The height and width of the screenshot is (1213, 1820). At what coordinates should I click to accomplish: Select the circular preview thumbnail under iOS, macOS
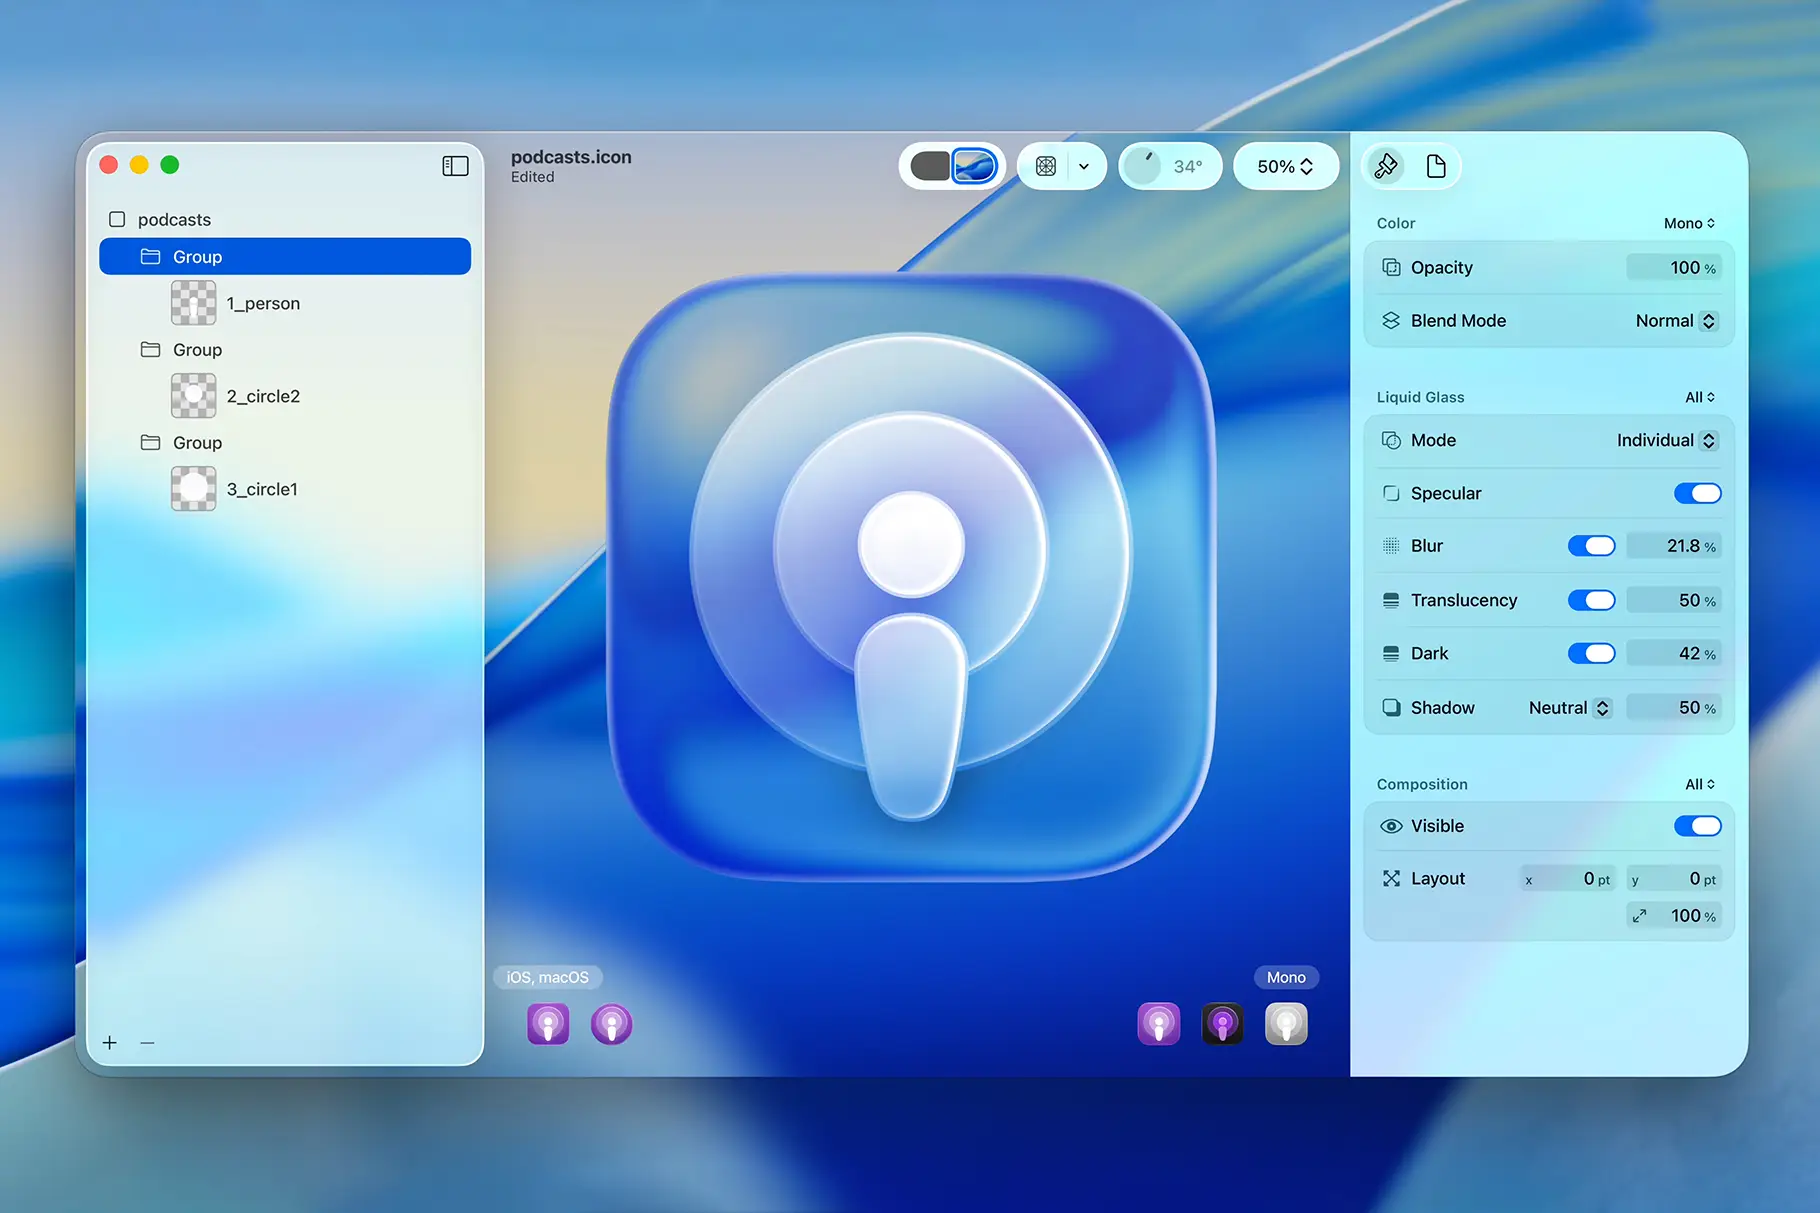612,1024
